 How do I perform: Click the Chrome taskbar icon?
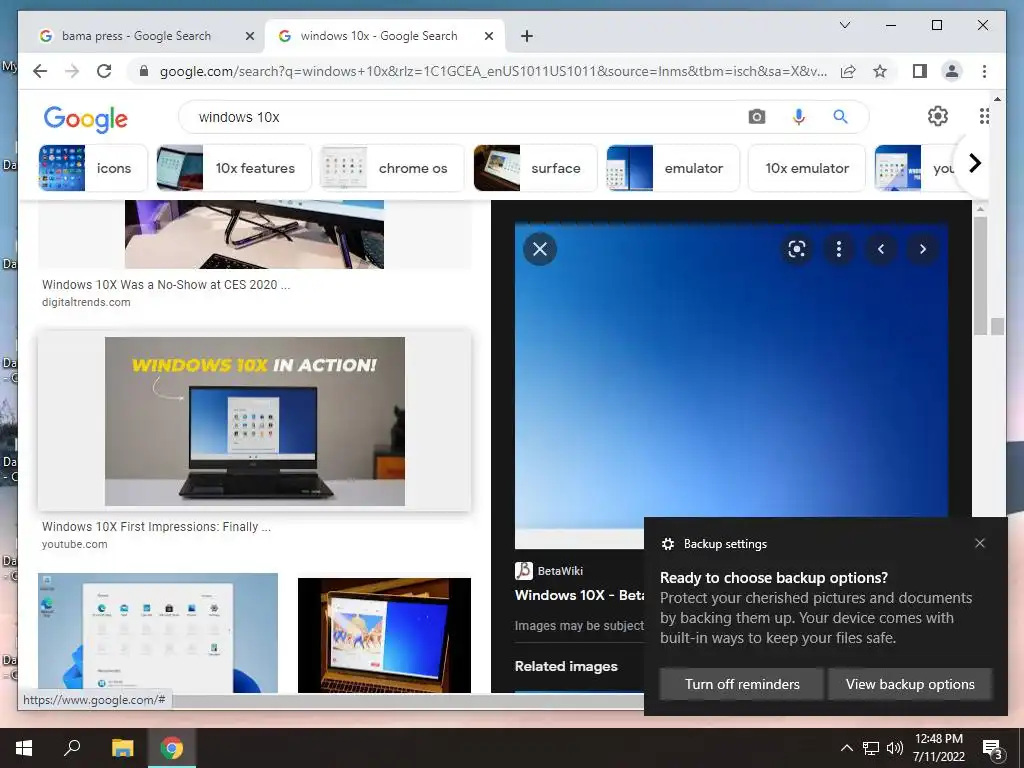coord(172,748)
